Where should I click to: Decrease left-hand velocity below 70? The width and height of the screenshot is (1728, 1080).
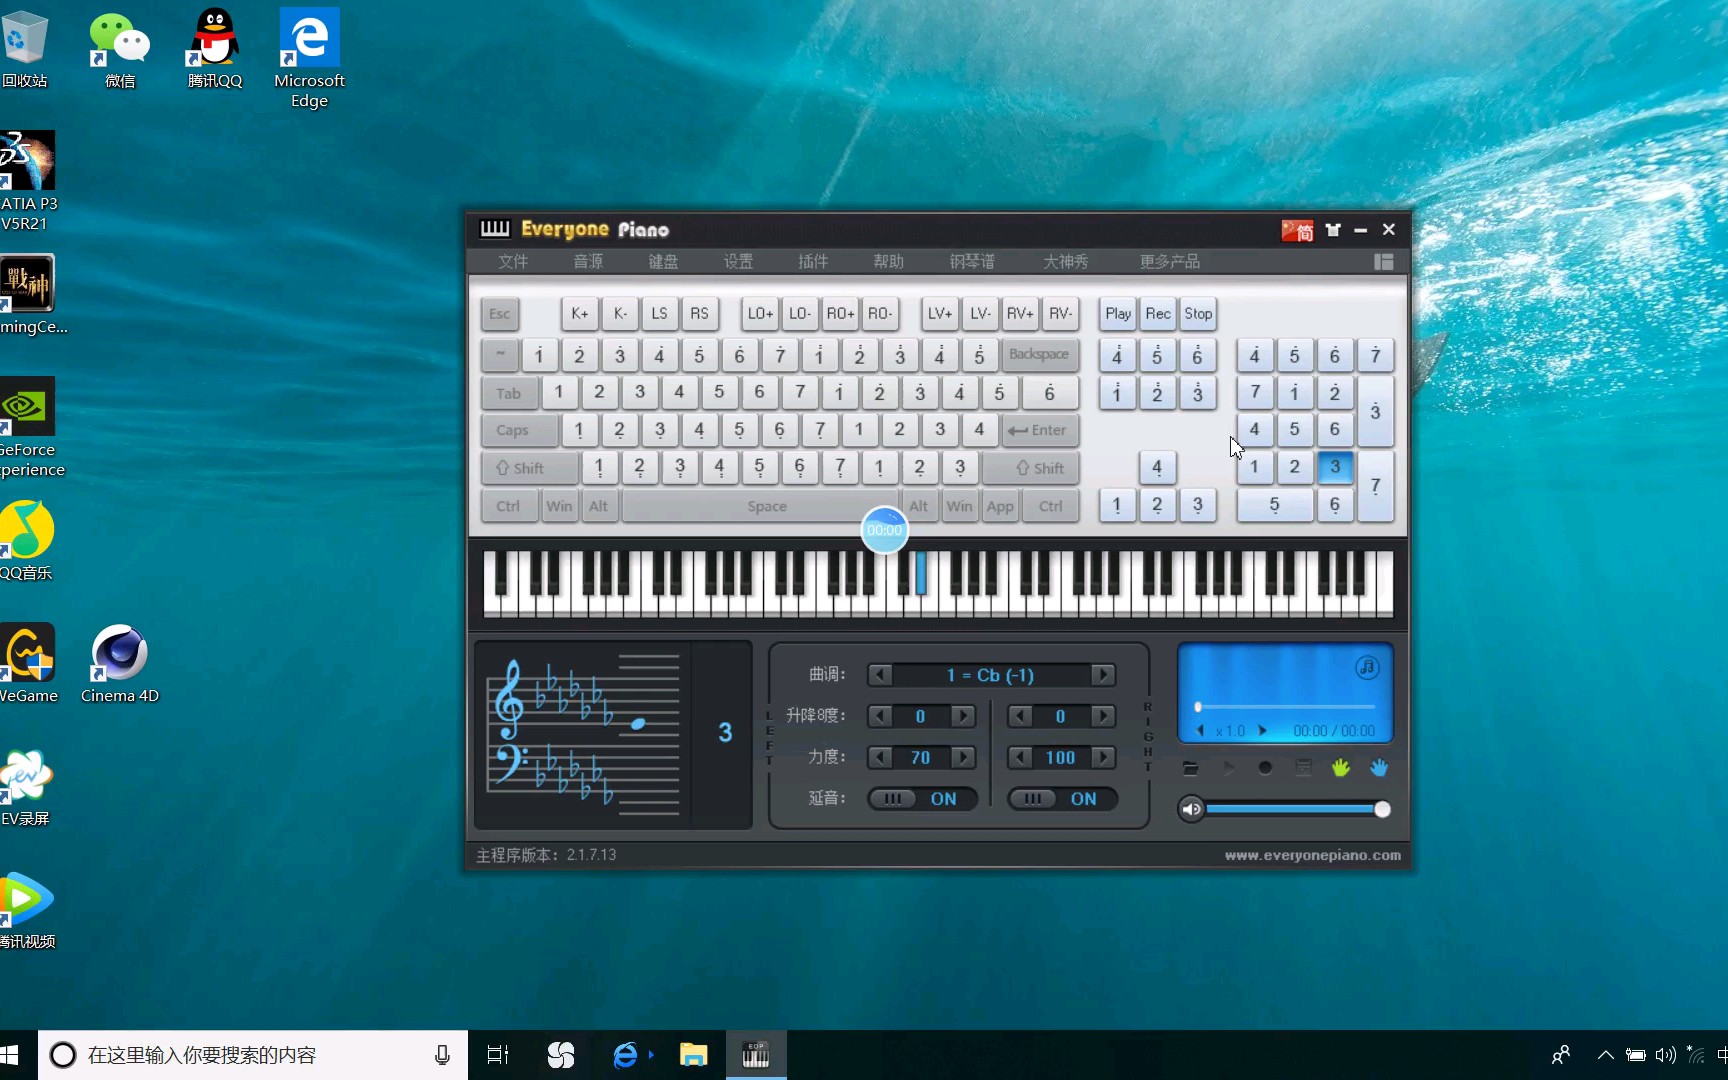[x=879, y=757]
